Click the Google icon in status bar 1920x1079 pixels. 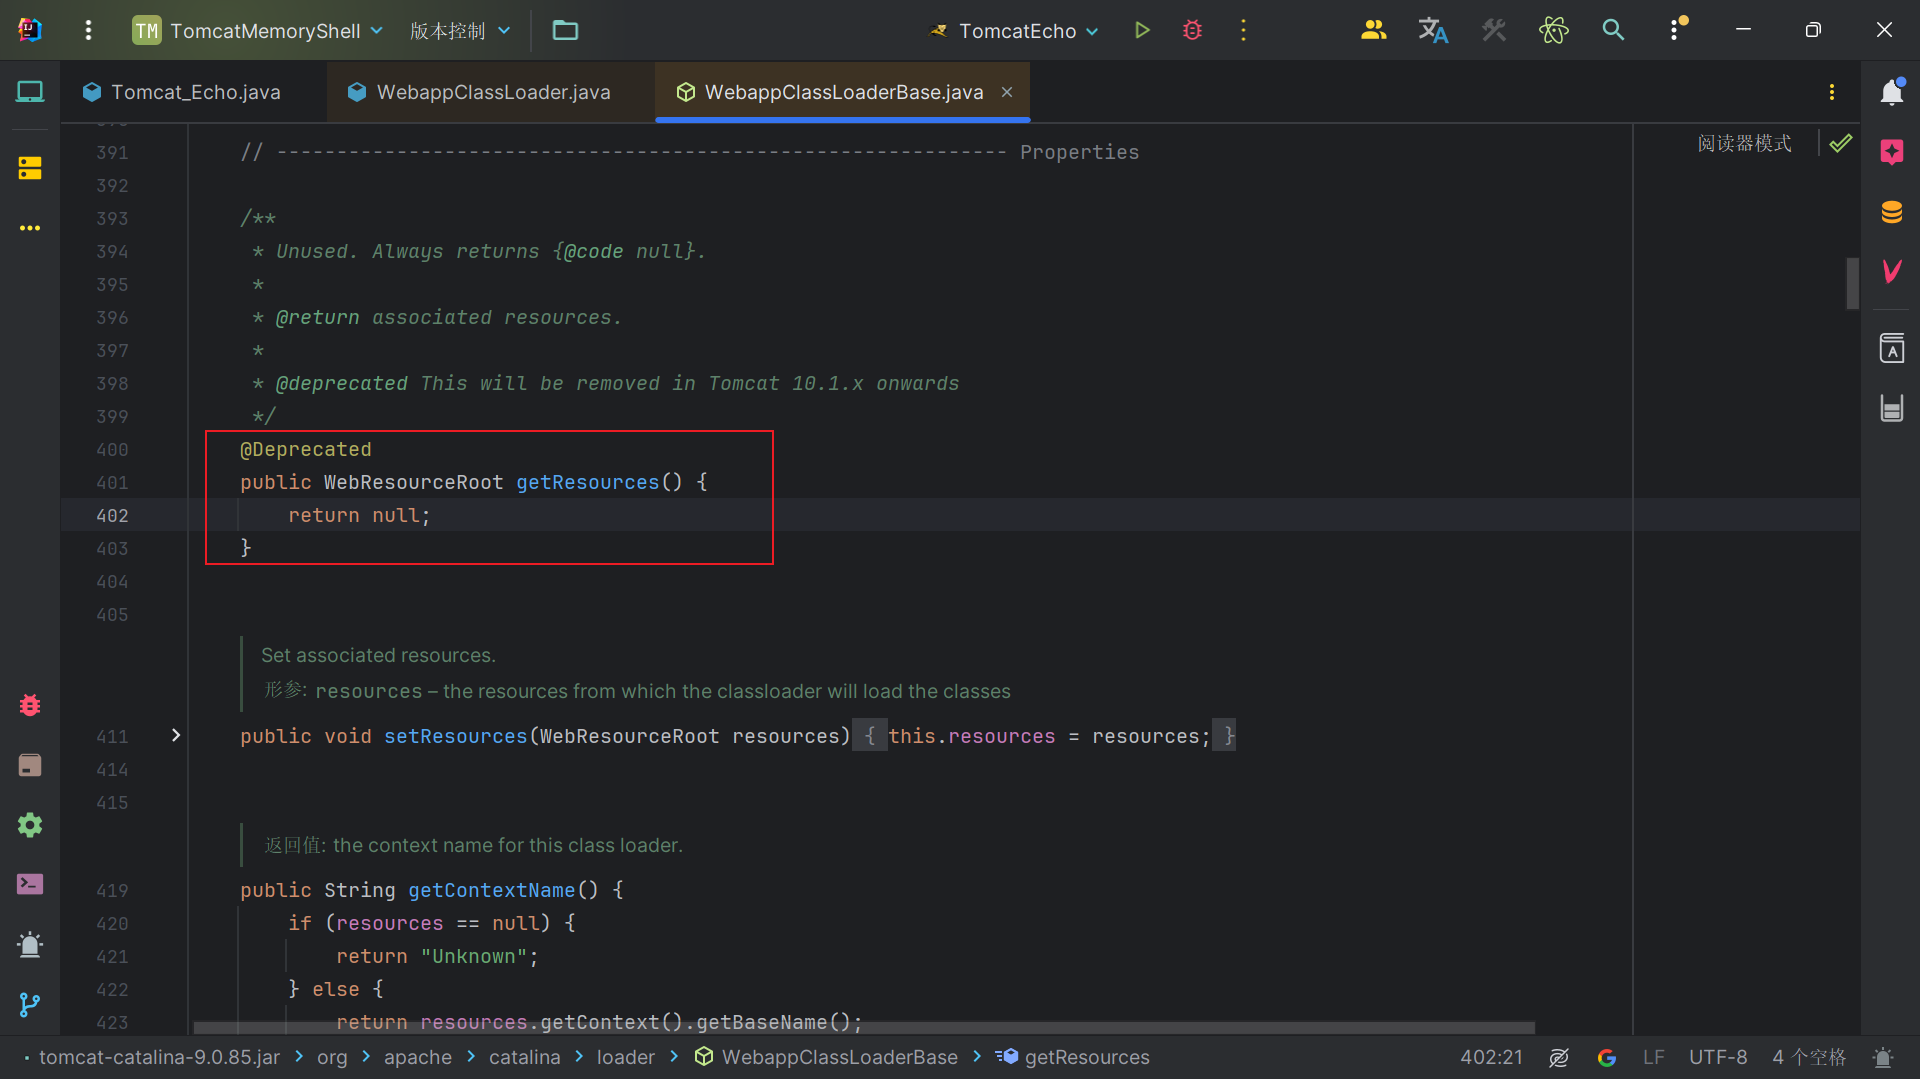click(1607, 1057)
